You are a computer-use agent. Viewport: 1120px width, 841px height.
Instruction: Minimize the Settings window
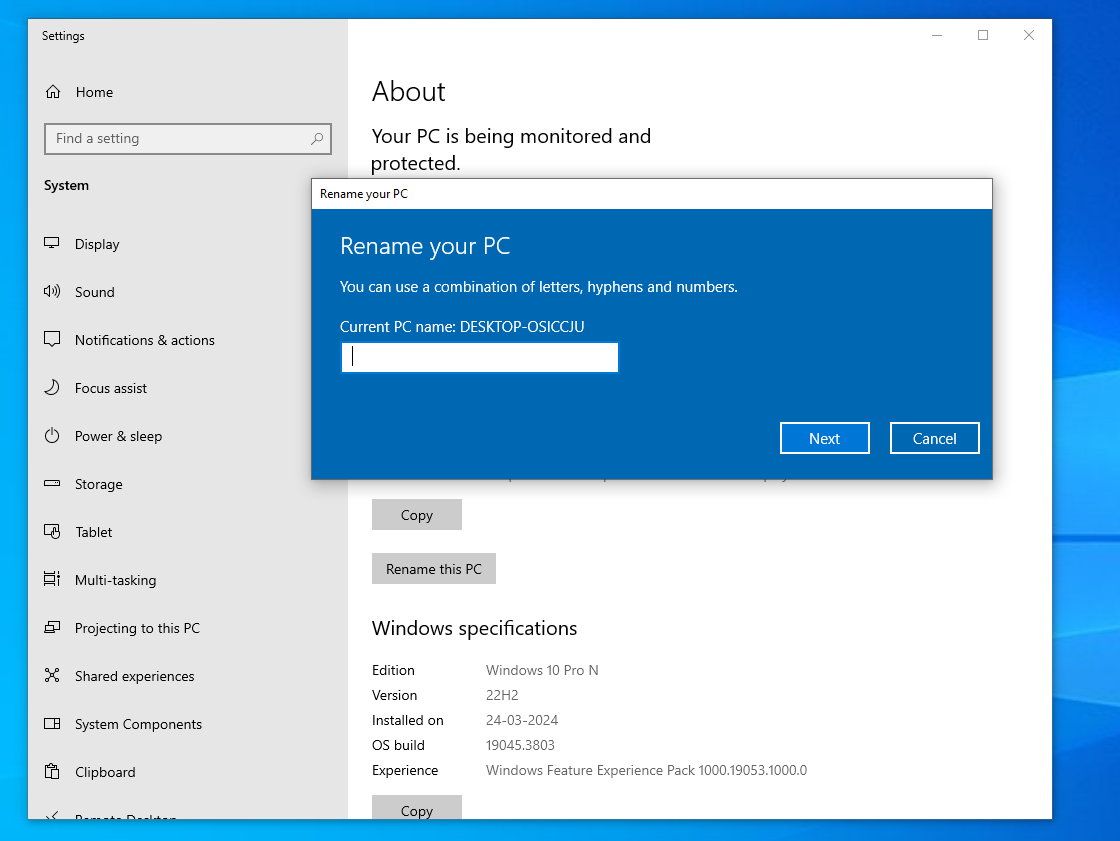pos(937,35)
